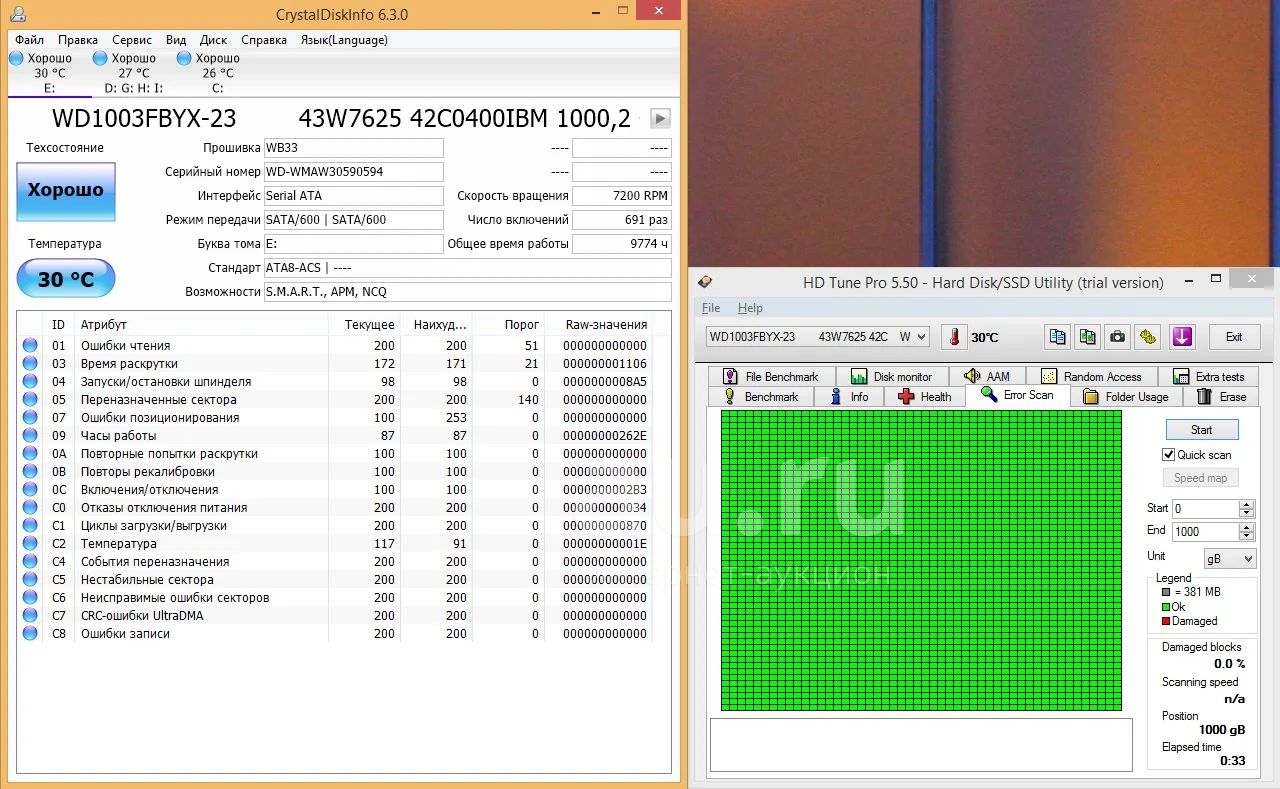Image resolution: width=1280 pixels, height=789 pixels.
Task: Click the red Damaged legend swatch
Action: point(1165,621)
